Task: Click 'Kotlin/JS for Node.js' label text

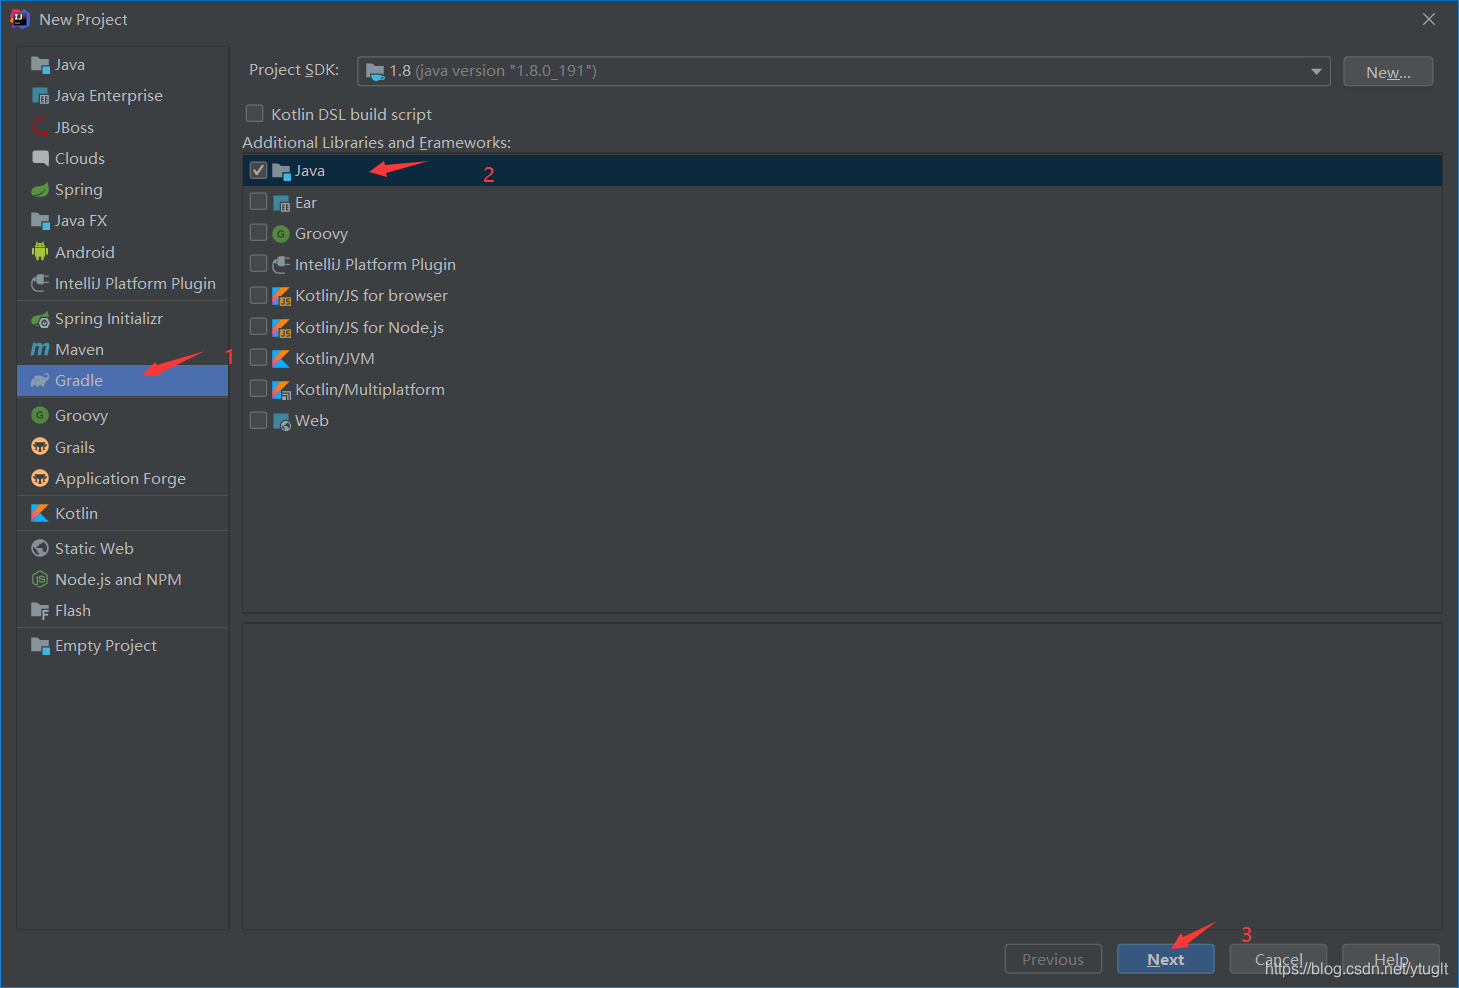Action: coord(369,327)
